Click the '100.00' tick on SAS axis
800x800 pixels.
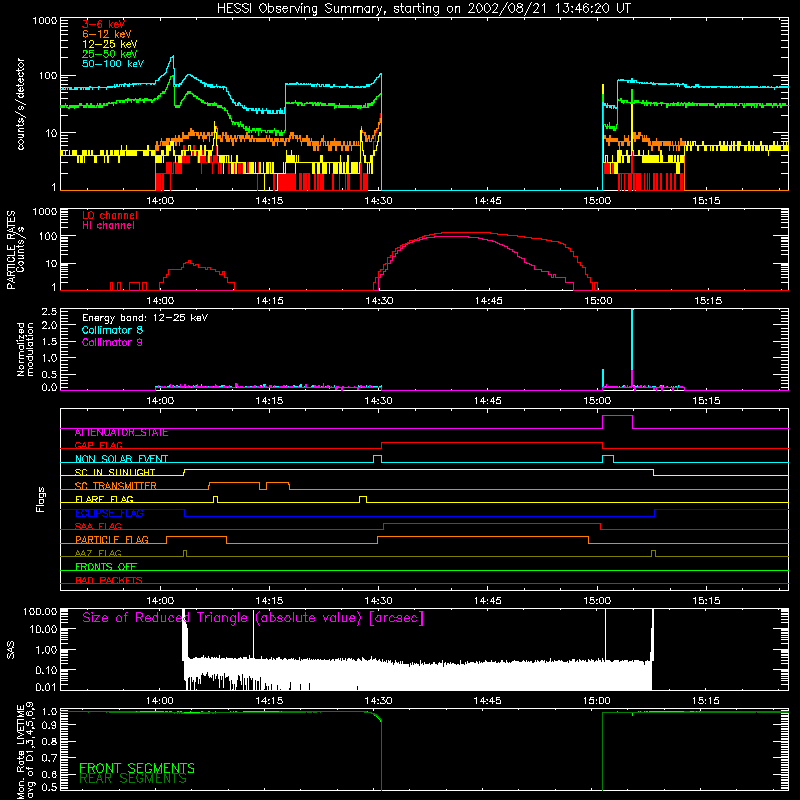tap(40, 611)
